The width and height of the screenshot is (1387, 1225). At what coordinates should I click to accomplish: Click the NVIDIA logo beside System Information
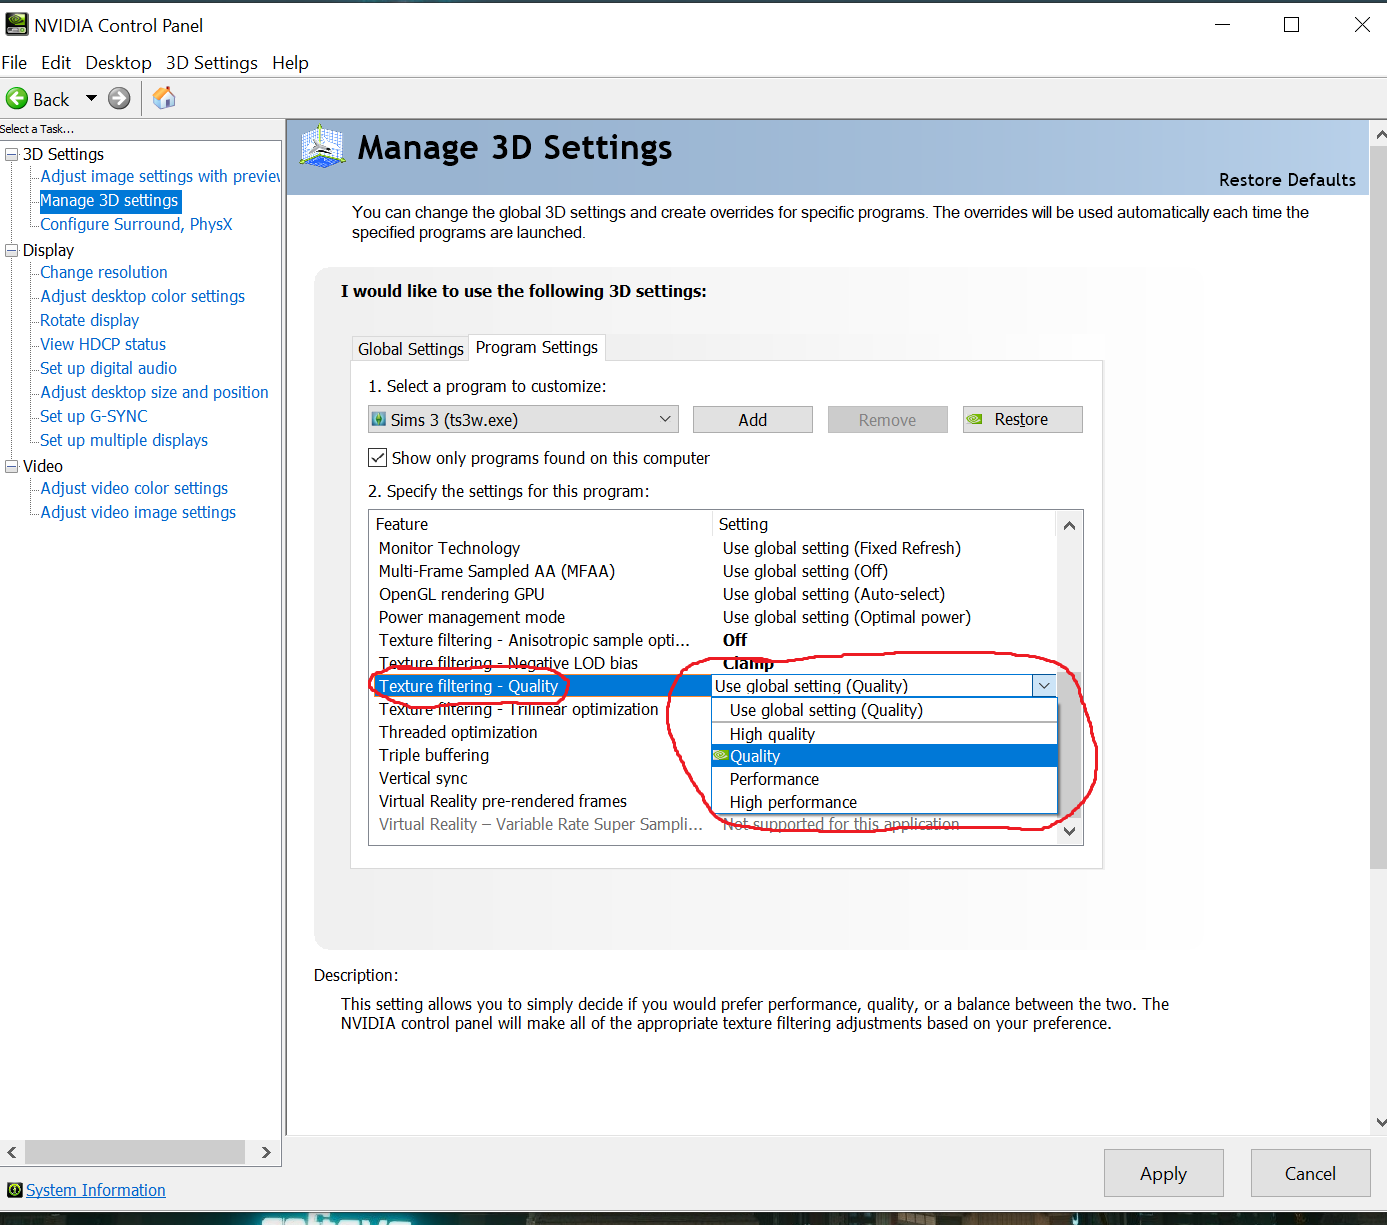coord(14,1190)
